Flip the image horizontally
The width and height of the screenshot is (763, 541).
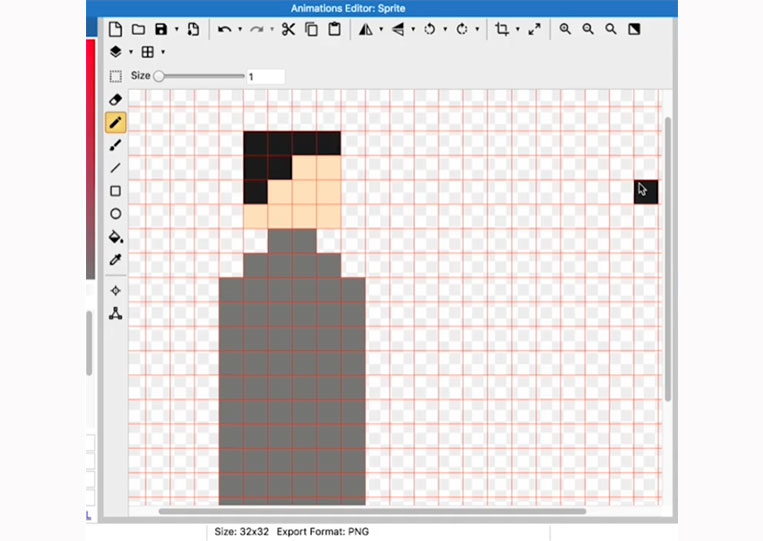tap(365, 29)
